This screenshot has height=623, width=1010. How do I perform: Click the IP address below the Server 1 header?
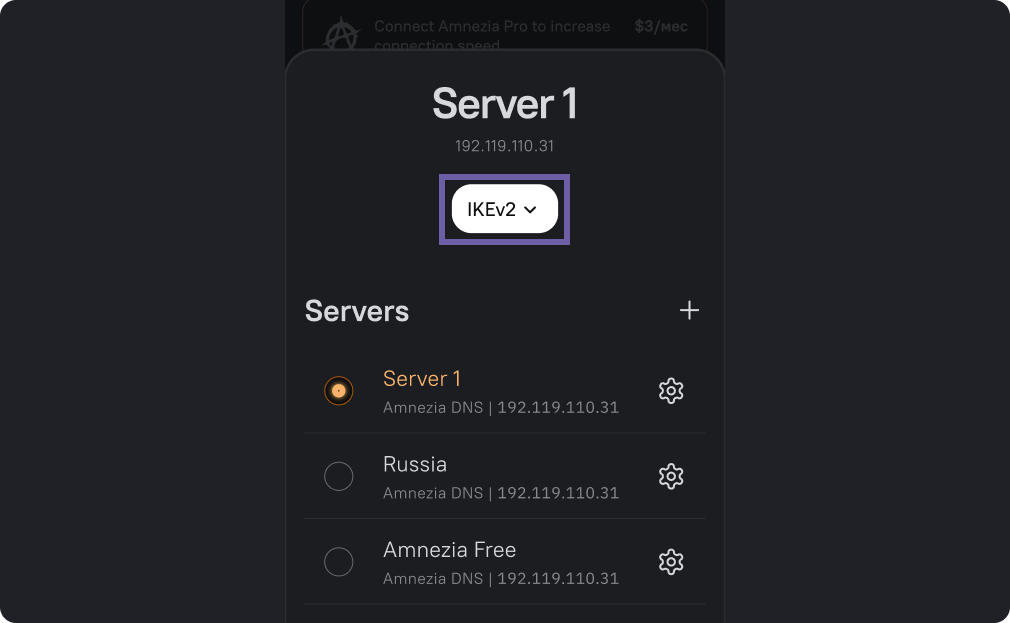click(x=504, y=146)
